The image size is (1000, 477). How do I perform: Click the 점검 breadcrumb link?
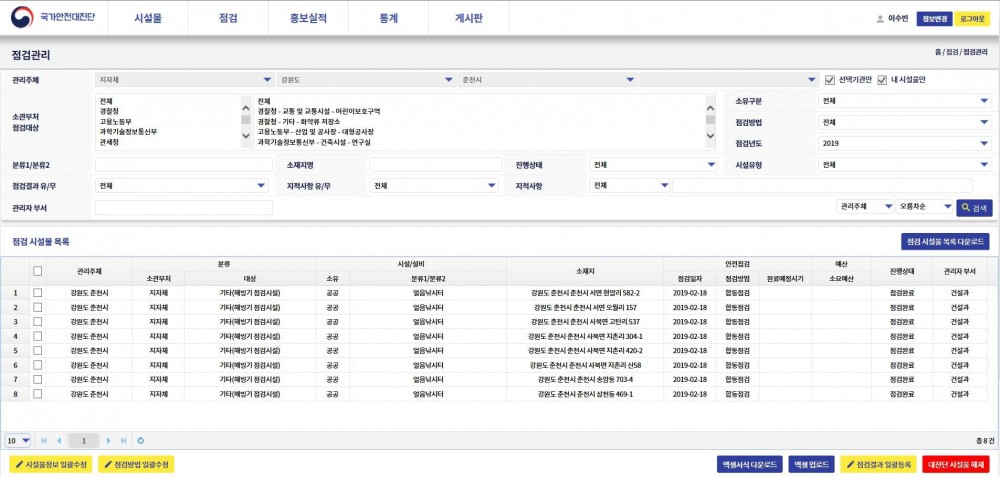(952, 52)
